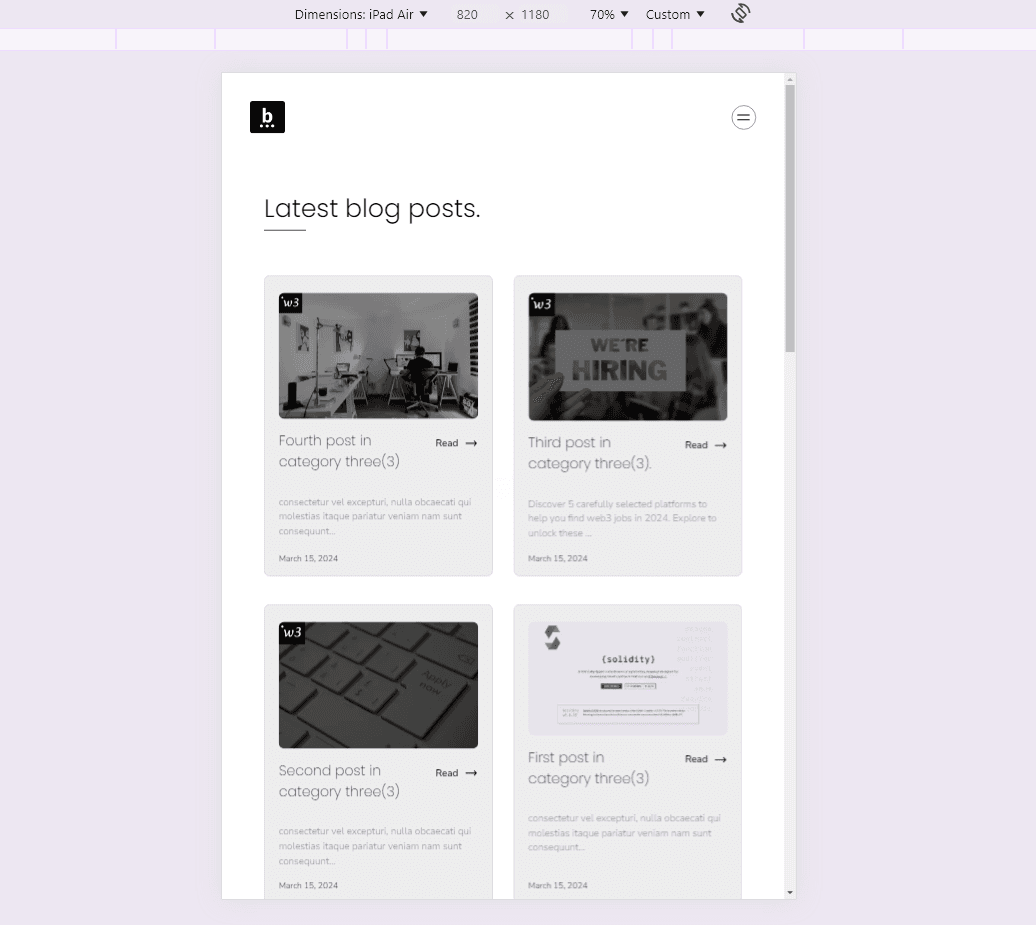Open the Custom throttling dropdown
The image size is (1036, 925).
pos(675,15)
